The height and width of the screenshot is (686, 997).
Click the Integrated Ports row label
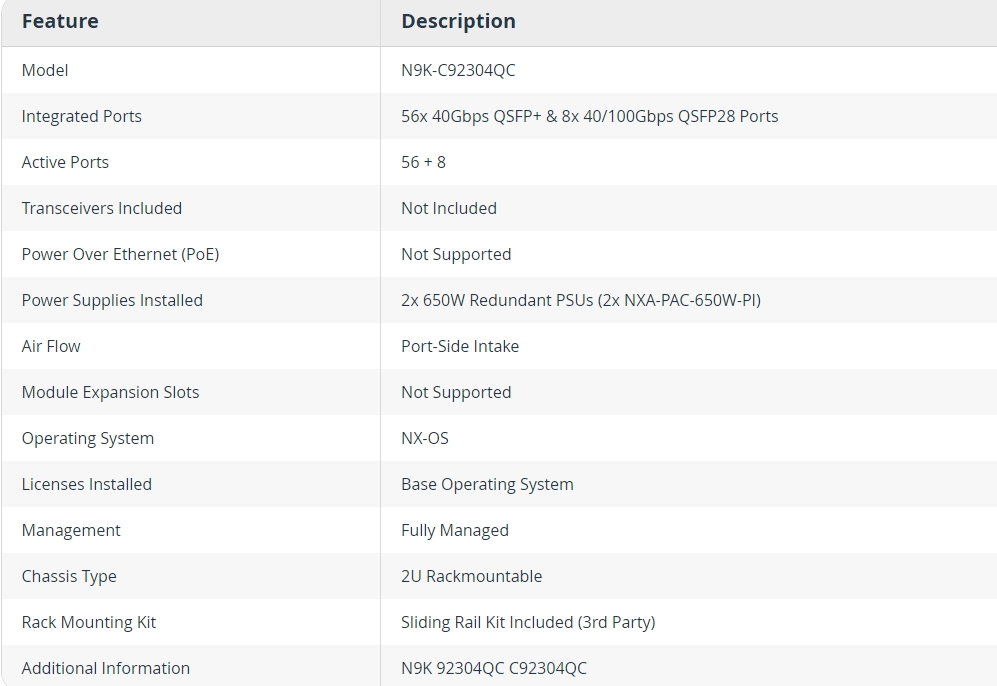(x=81, y=116)
